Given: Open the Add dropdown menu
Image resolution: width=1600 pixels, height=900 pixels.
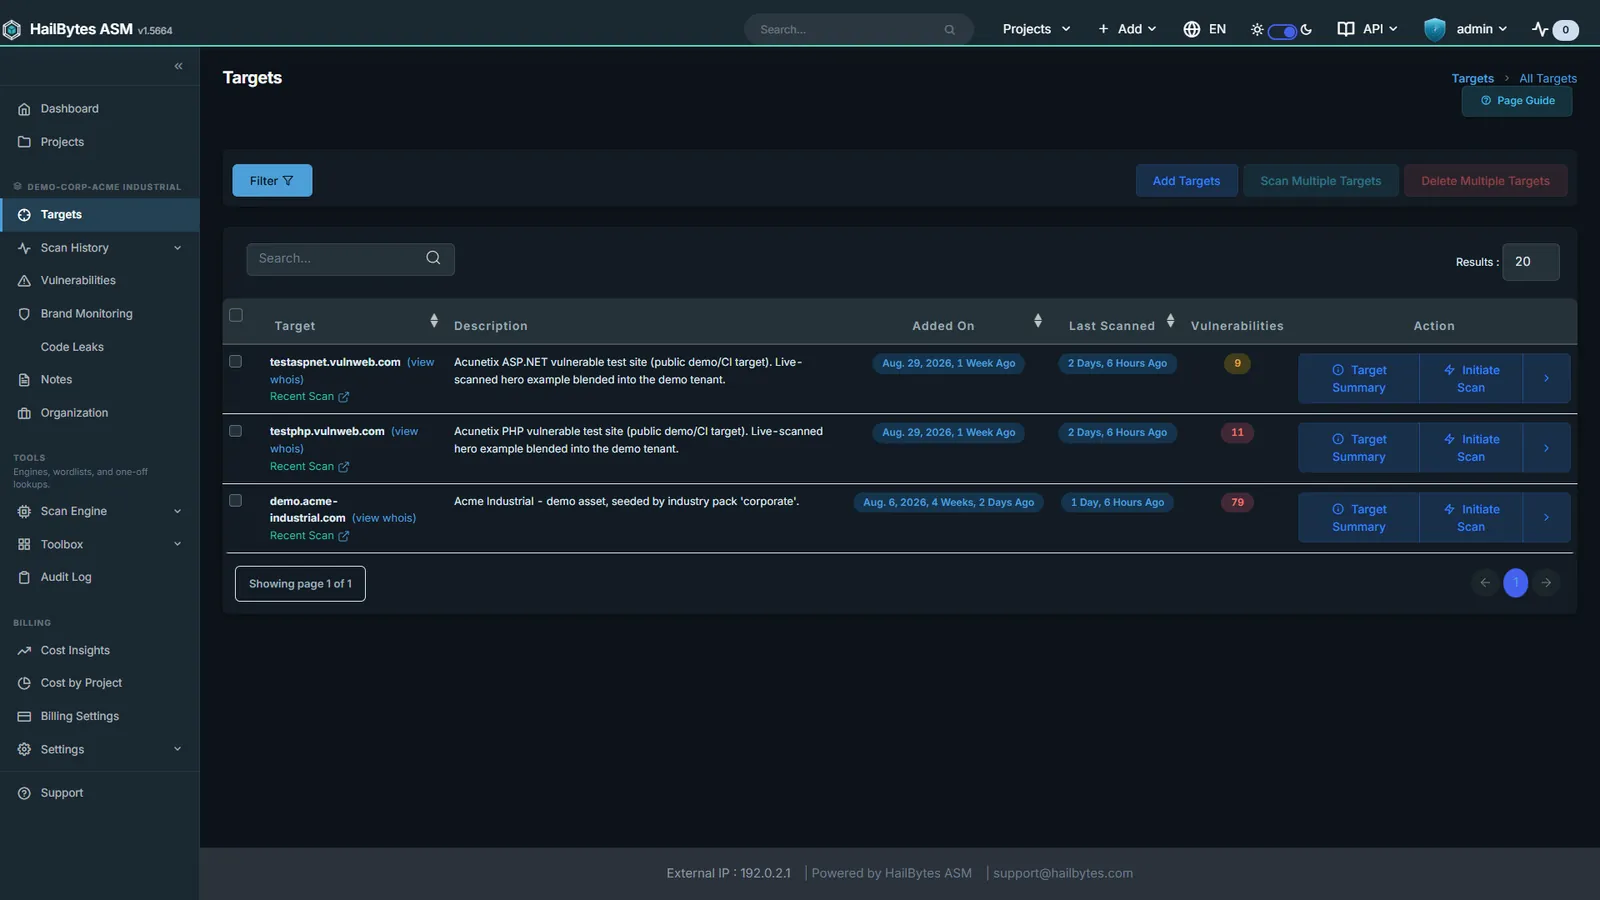Looking at the screenshot, I should point(1127,29).
